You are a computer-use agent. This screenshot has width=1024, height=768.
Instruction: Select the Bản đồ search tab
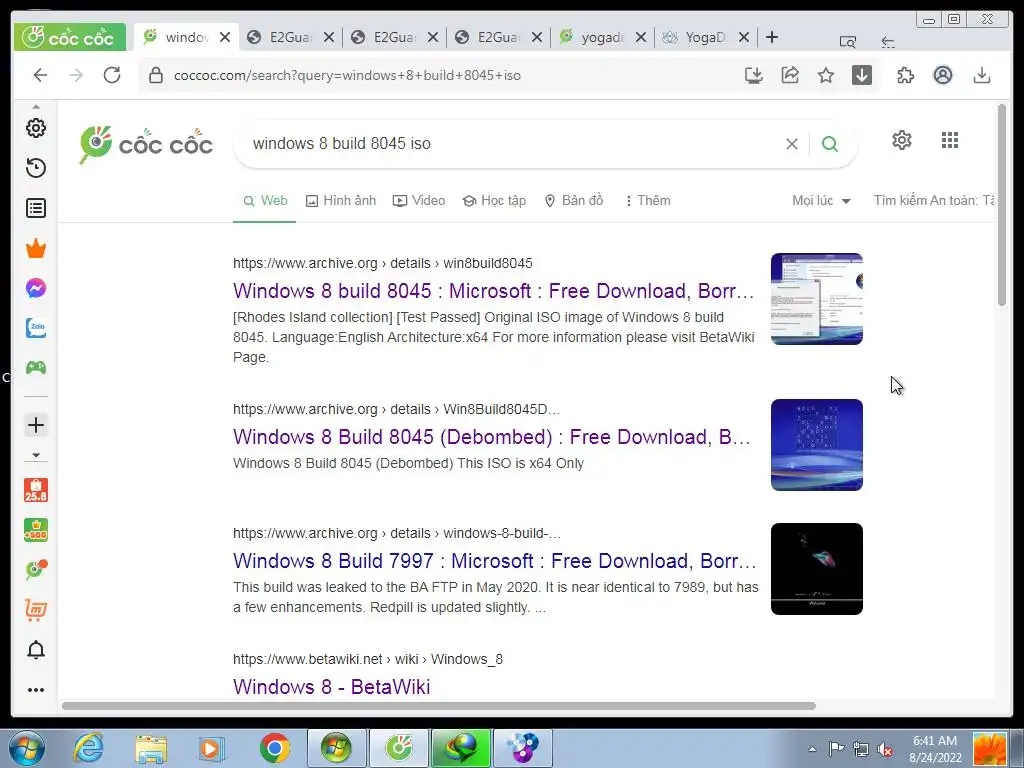point(574,200)
